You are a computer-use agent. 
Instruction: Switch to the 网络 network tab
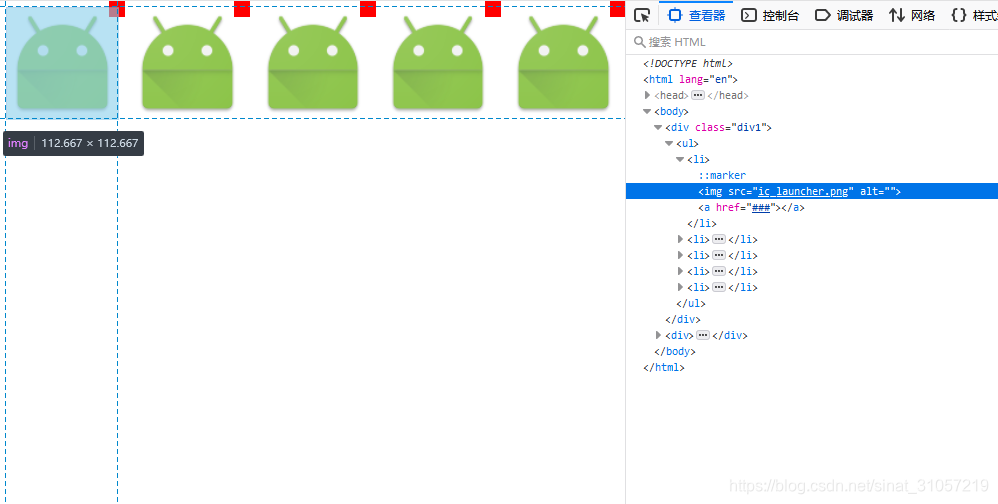pyautogui.click(x=912, y=15)
